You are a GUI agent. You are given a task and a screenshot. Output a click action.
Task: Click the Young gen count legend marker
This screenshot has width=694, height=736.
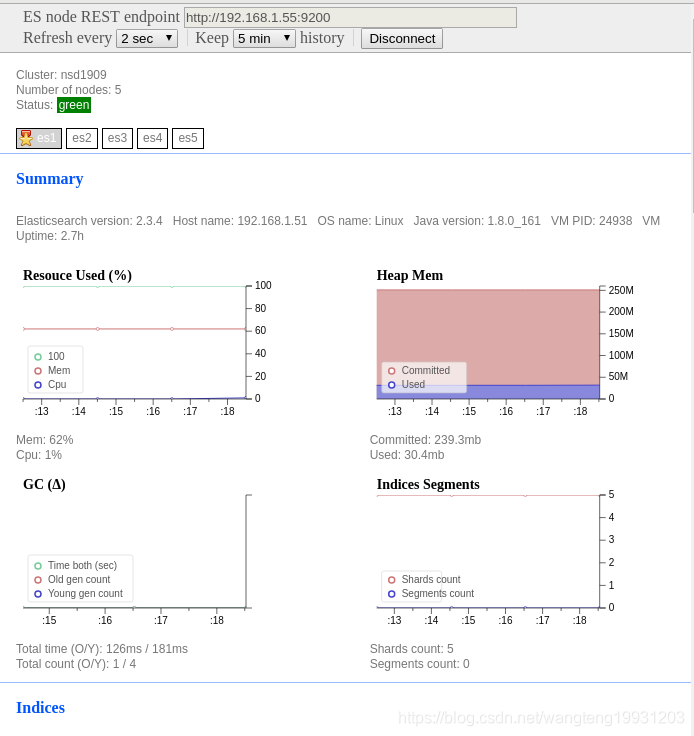(x=38, y=594)
